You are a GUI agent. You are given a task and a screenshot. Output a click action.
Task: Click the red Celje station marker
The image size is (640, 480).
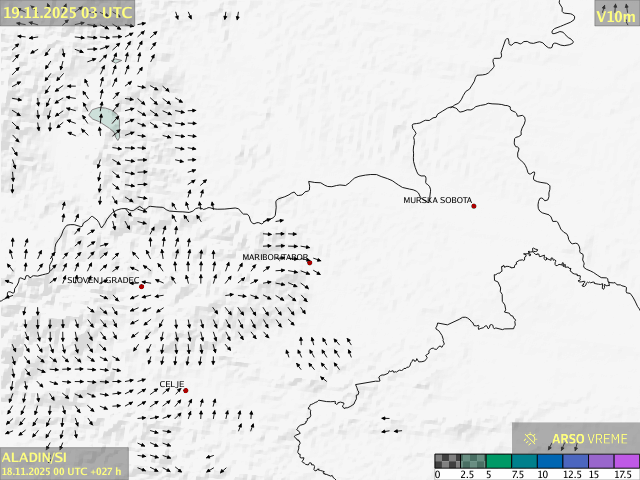tap(186, 390)
